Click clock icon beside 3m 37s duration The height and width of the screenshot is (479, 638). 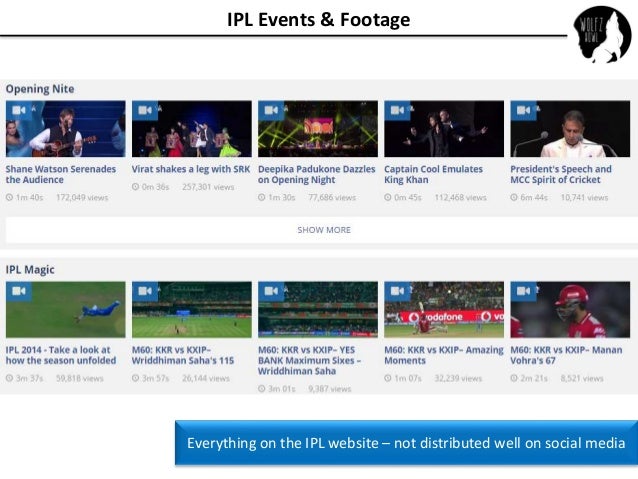tap(9, 378)
